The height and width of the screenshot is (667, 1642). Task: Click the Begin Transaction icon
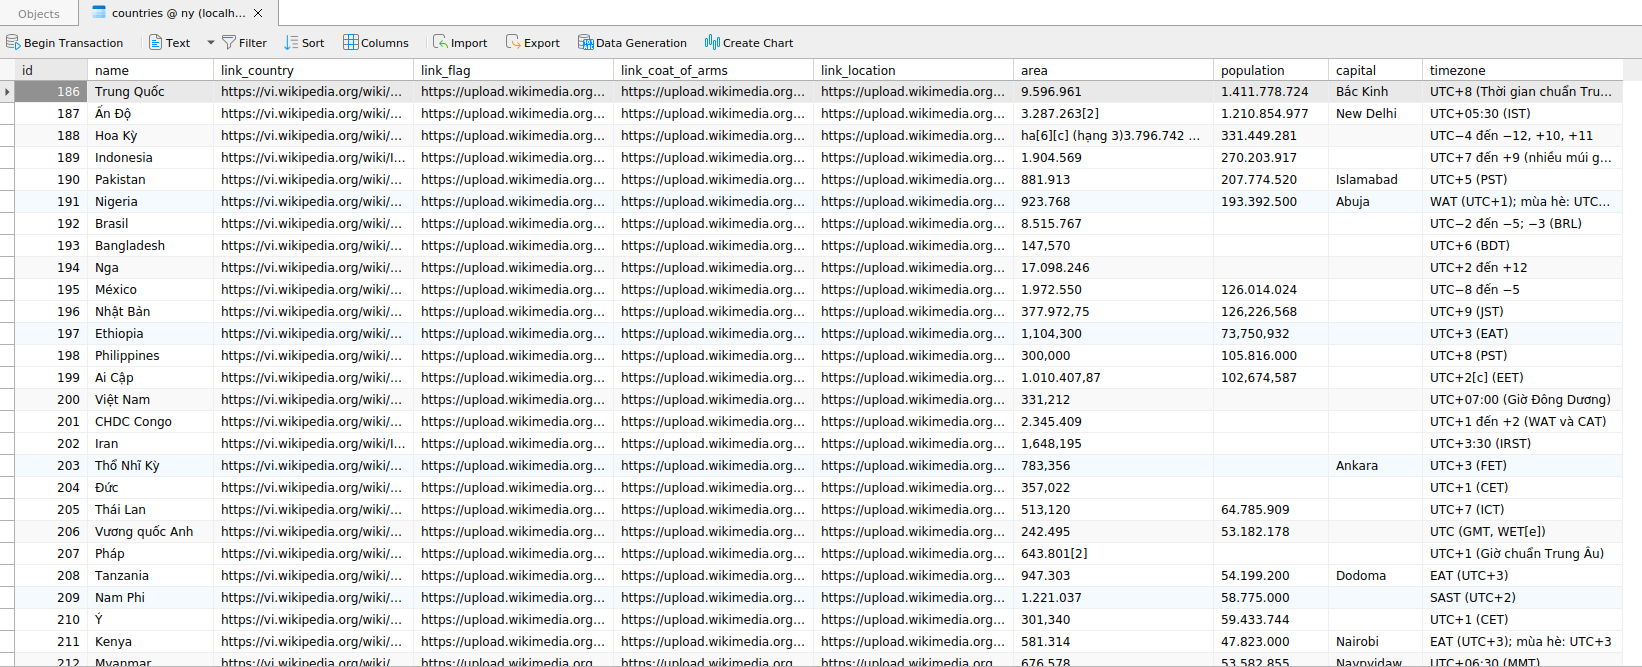pos(13,42)
